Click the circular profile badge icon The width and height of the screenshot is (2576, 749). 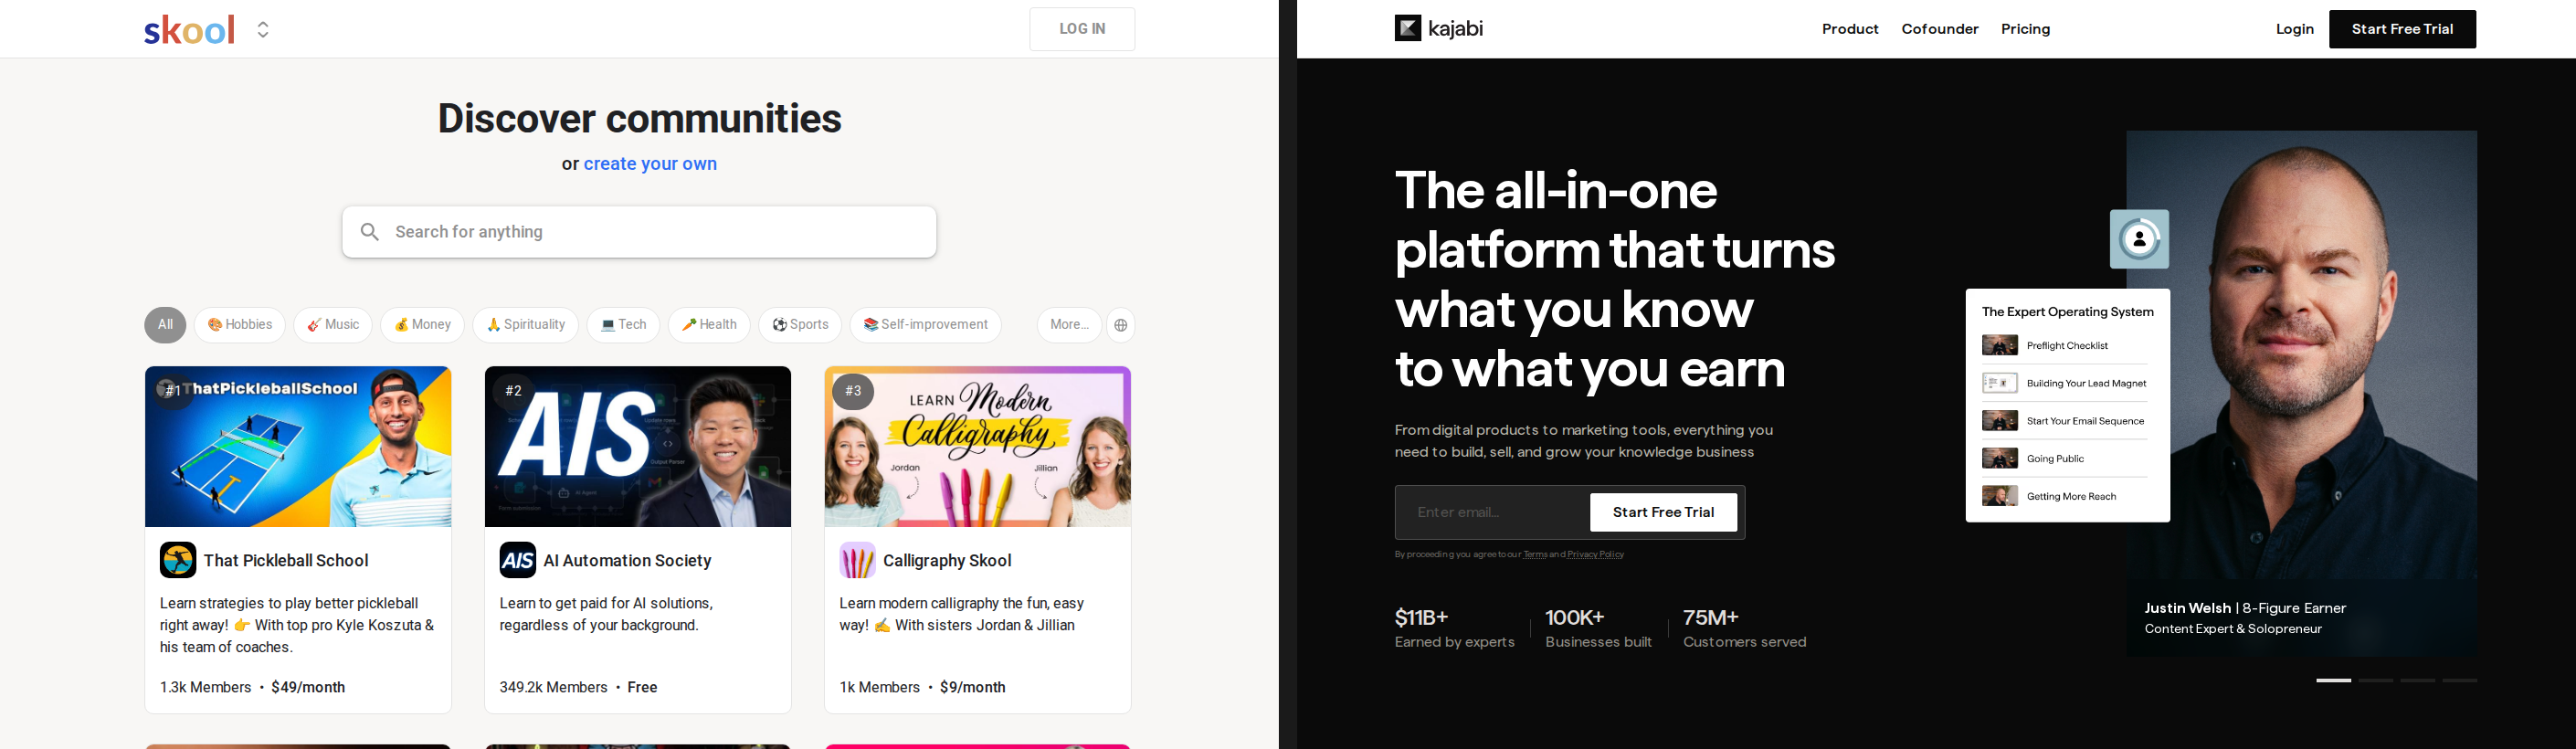[x=2139, y=239]
